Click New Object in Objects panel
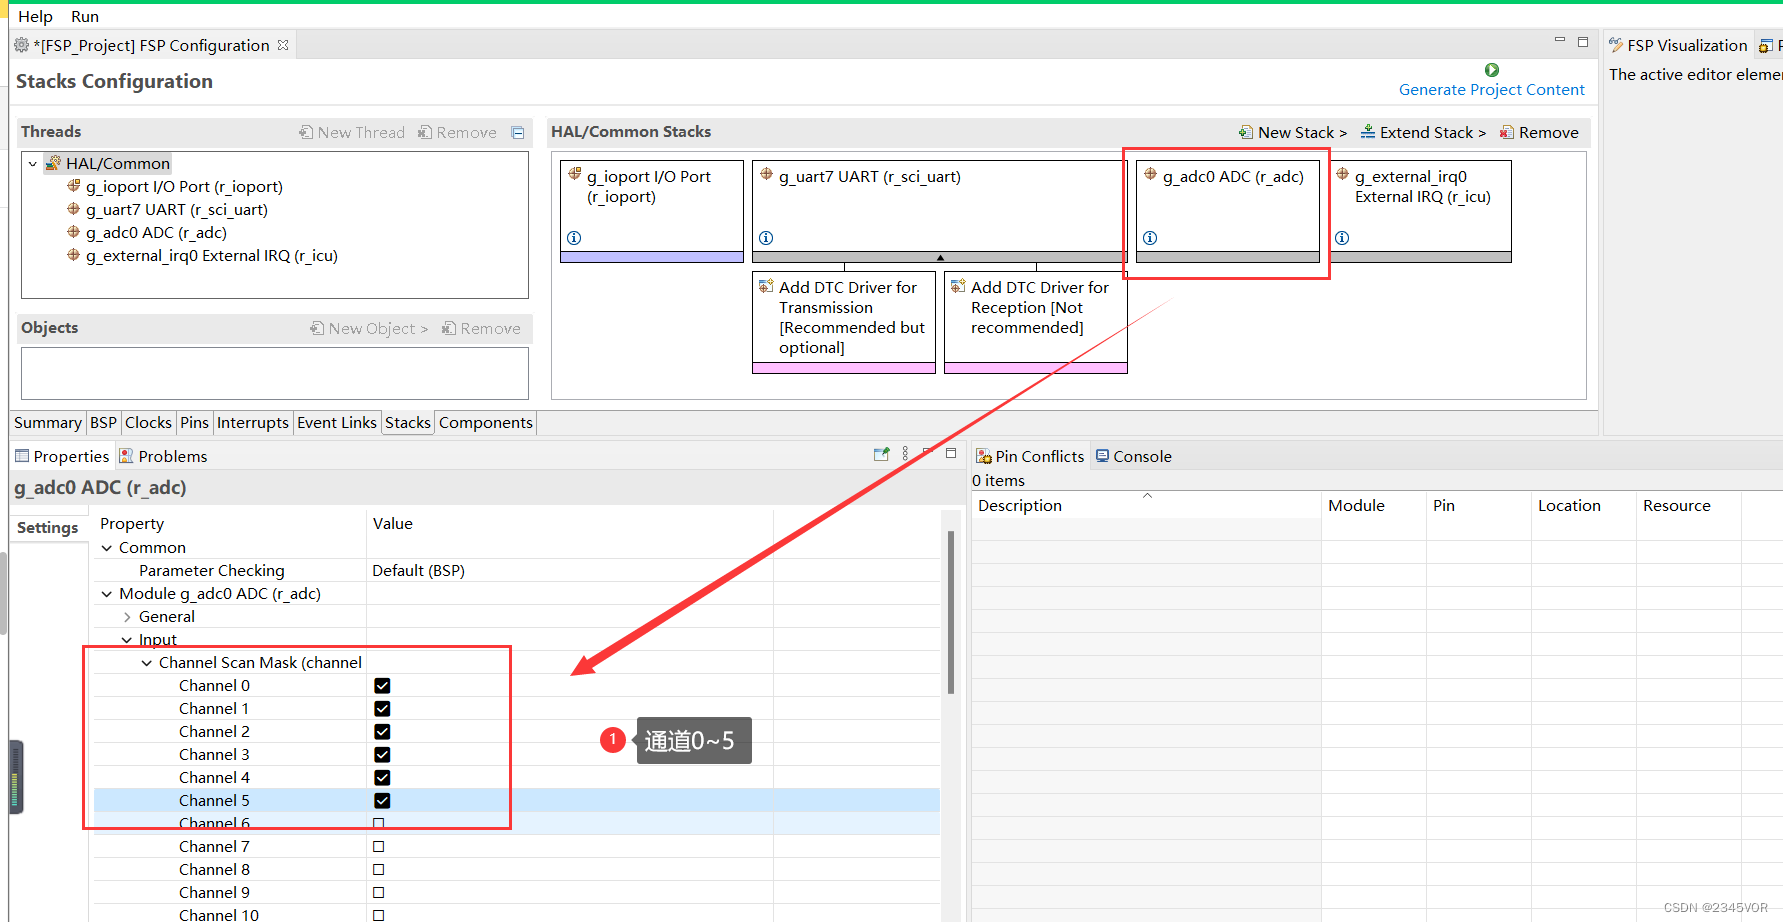The image size is (1783, 922). (x=369, y=329)
